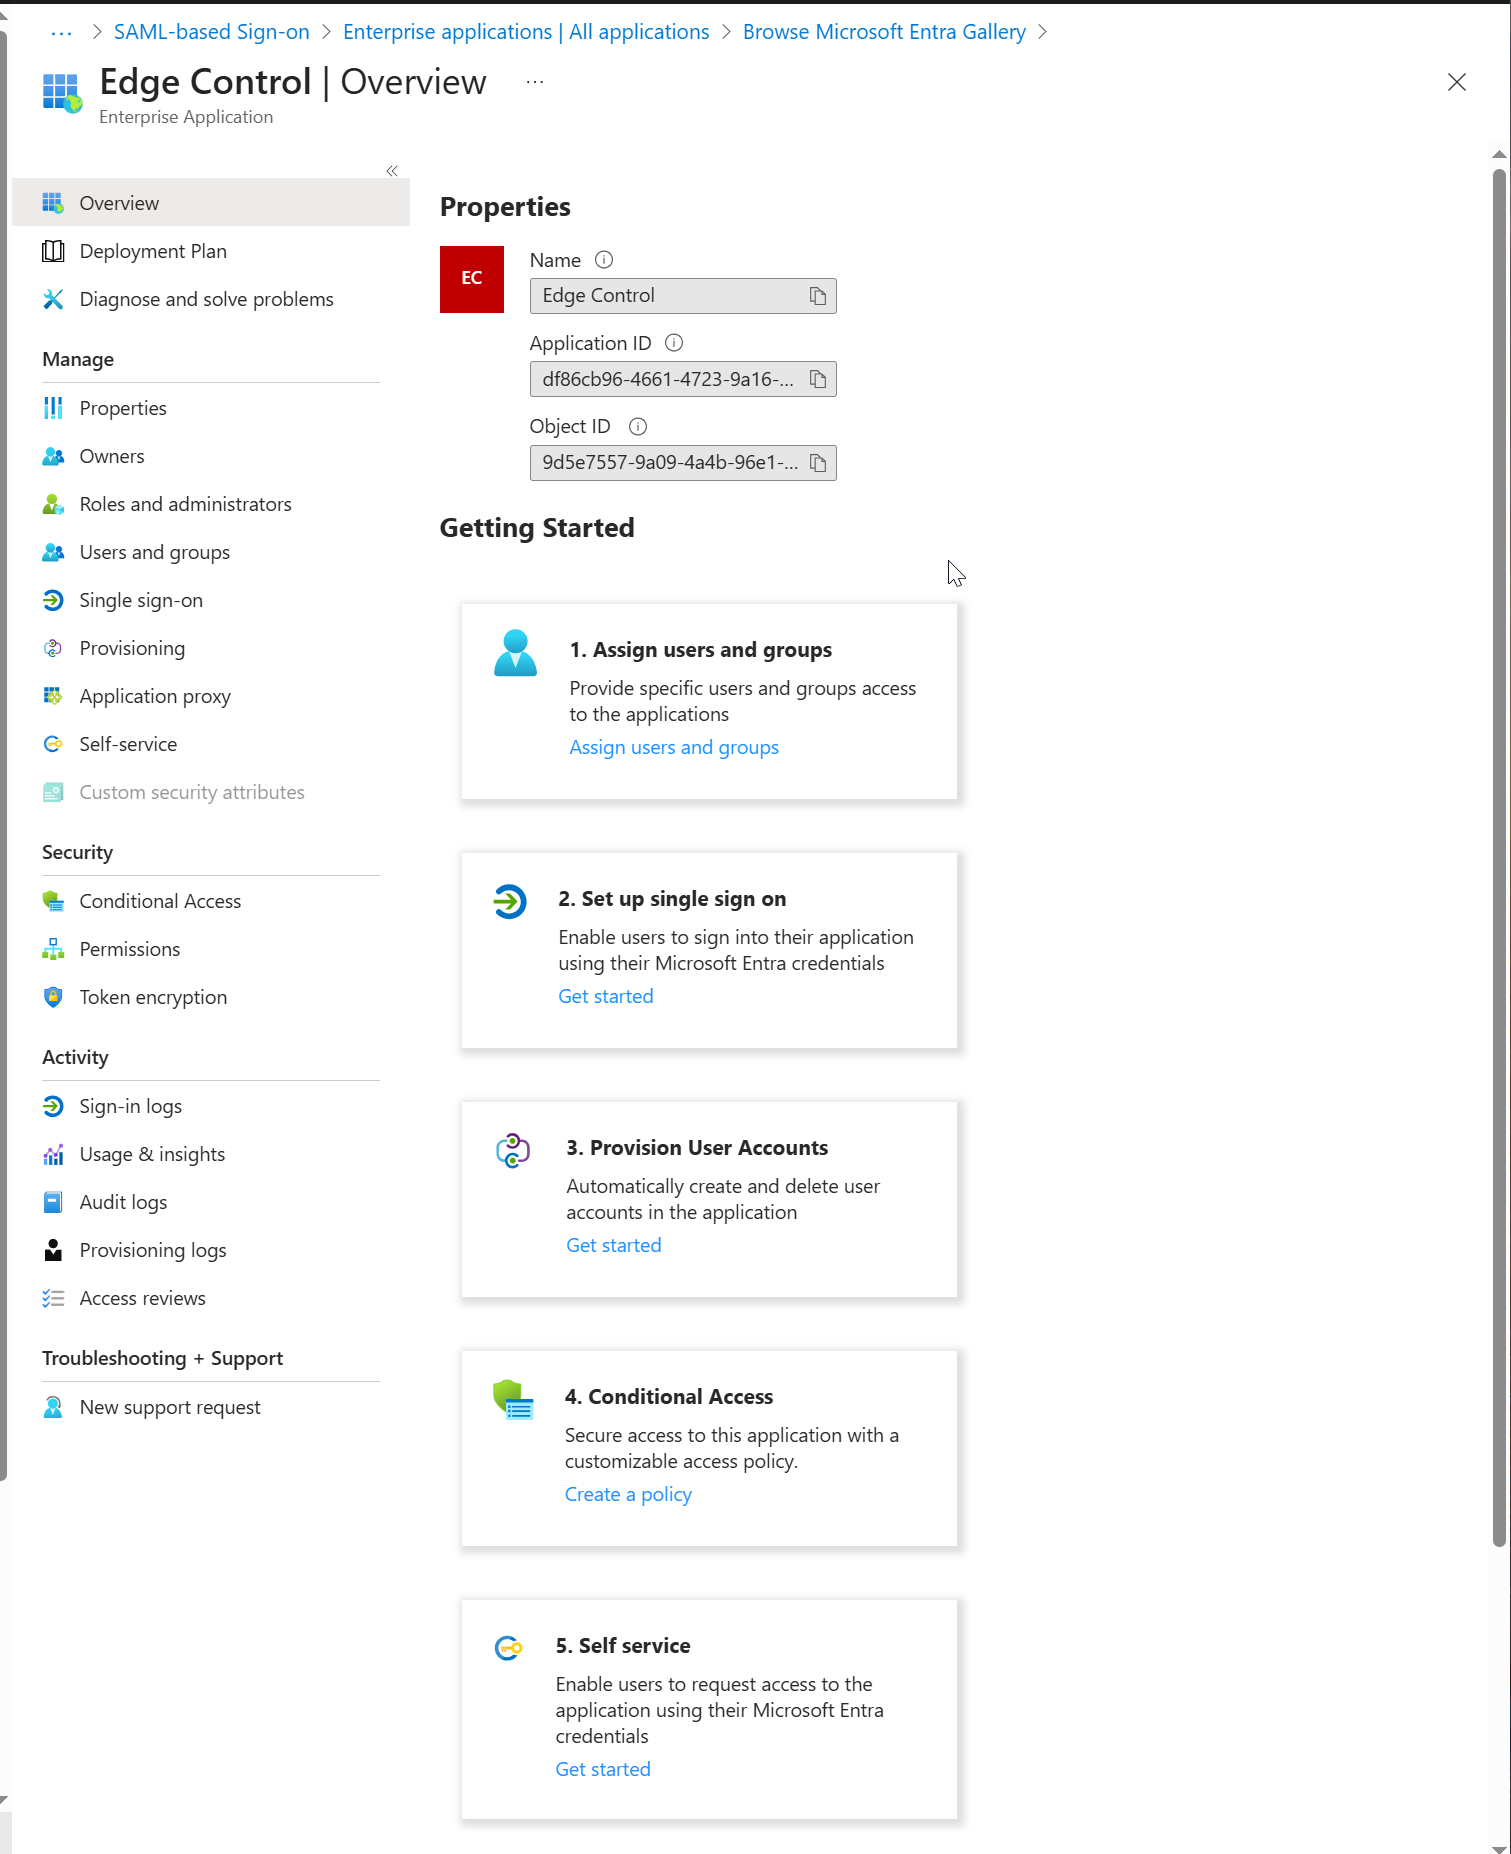Click the Assign users and groups card person icon

tap(516, 653)
